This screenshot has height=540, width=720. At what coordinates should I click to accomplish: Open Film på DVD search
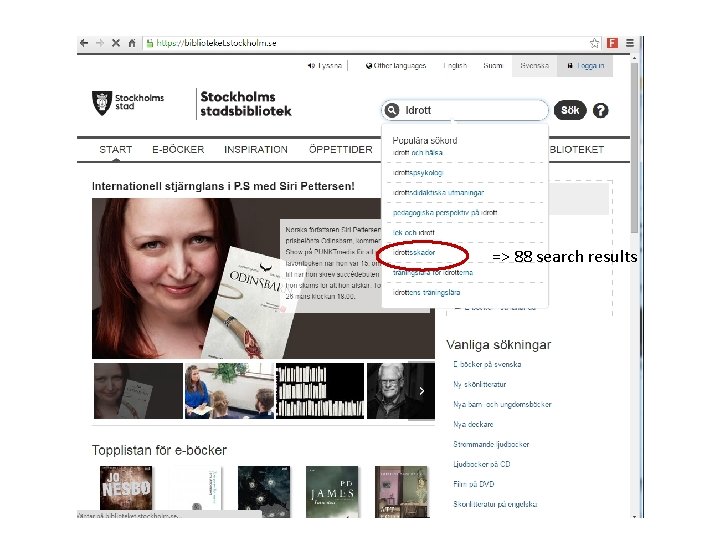[x=474, y=484]
